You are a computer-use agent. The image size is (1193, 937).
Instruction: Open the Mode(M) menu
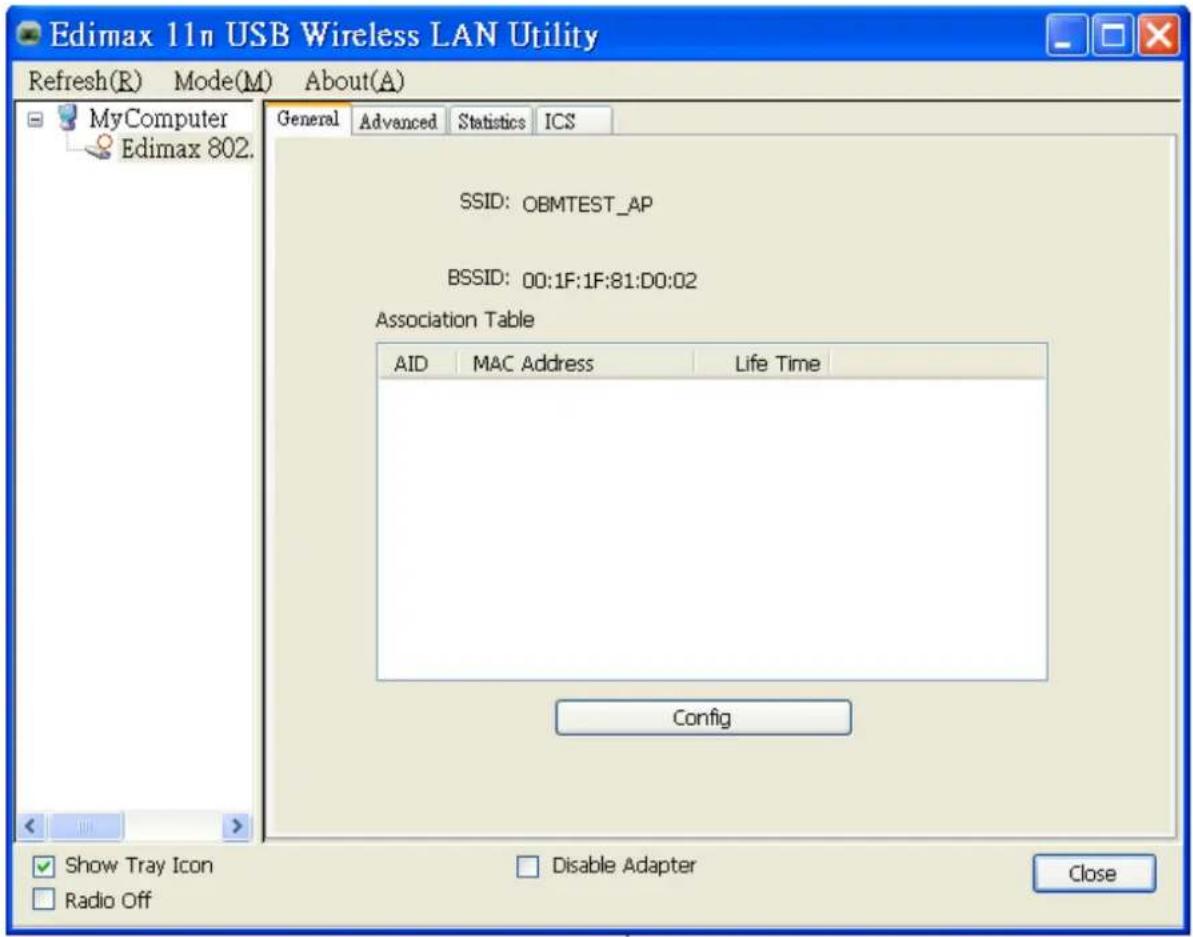click(x=223, y=80)
